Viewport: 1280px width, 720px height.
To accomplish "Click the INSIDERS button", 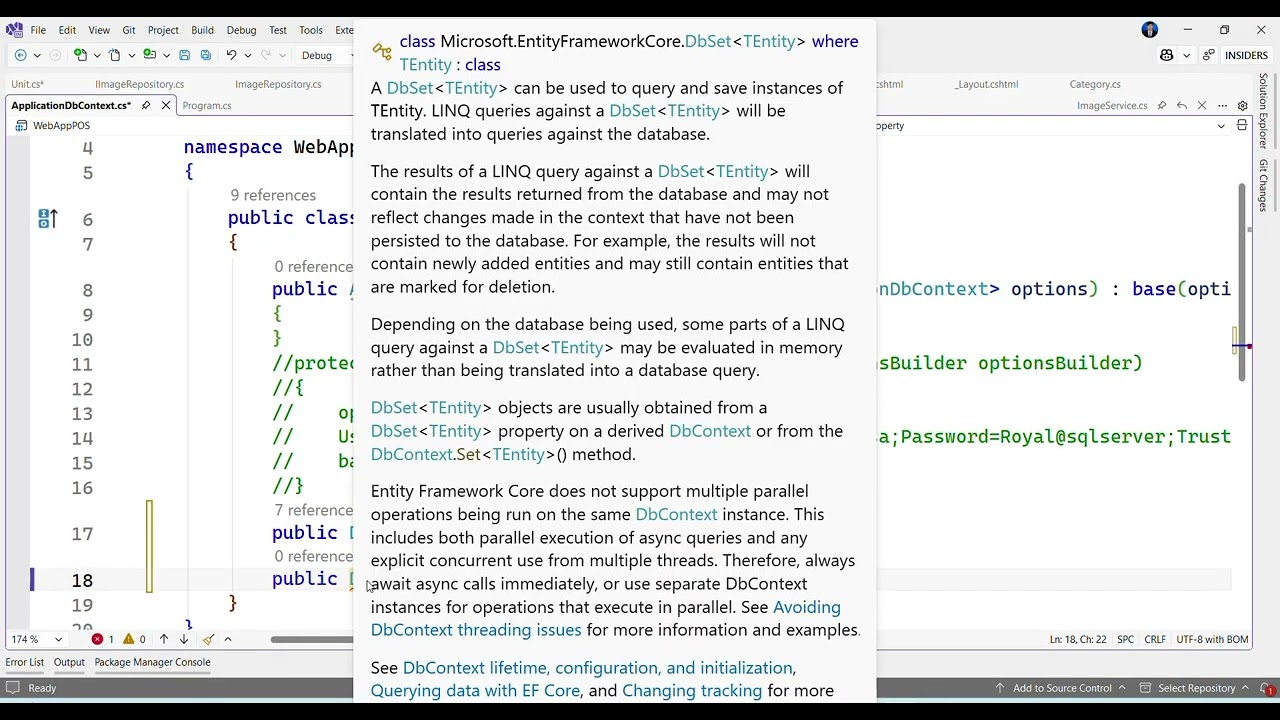I will 1246,55.
